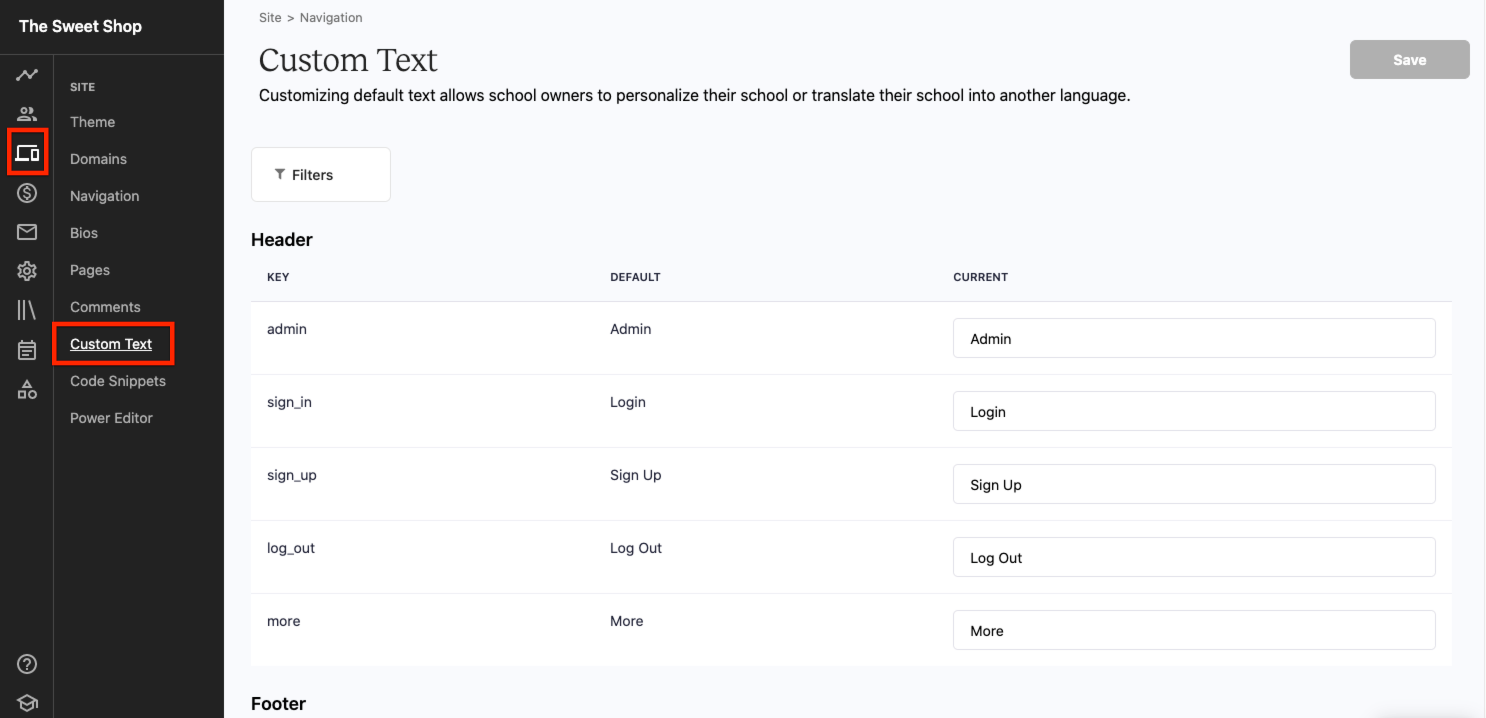Open Power Editor in Site menu

pyautogui.click(x=111, y=418)
